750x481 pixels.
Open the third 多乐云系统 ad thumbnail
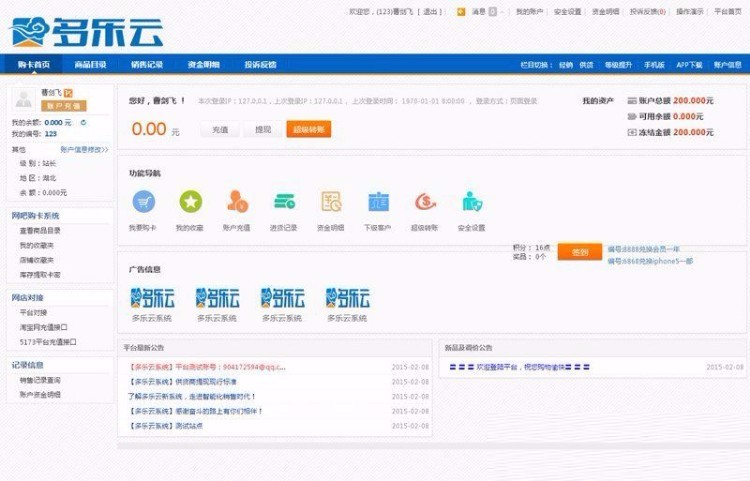pyautogui.click(x=282, y=298)
